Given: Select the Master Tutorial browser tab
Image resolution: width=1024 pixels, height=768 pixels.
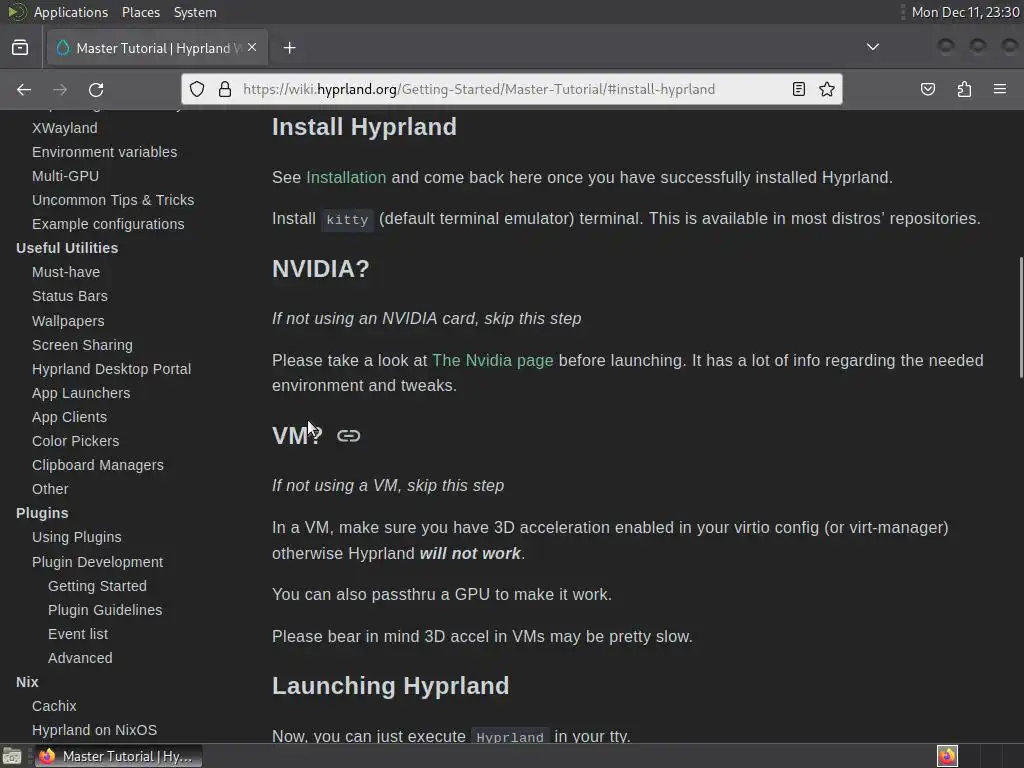Looking at the screenshot, I should pyautogui.click(x=157, y=48).
